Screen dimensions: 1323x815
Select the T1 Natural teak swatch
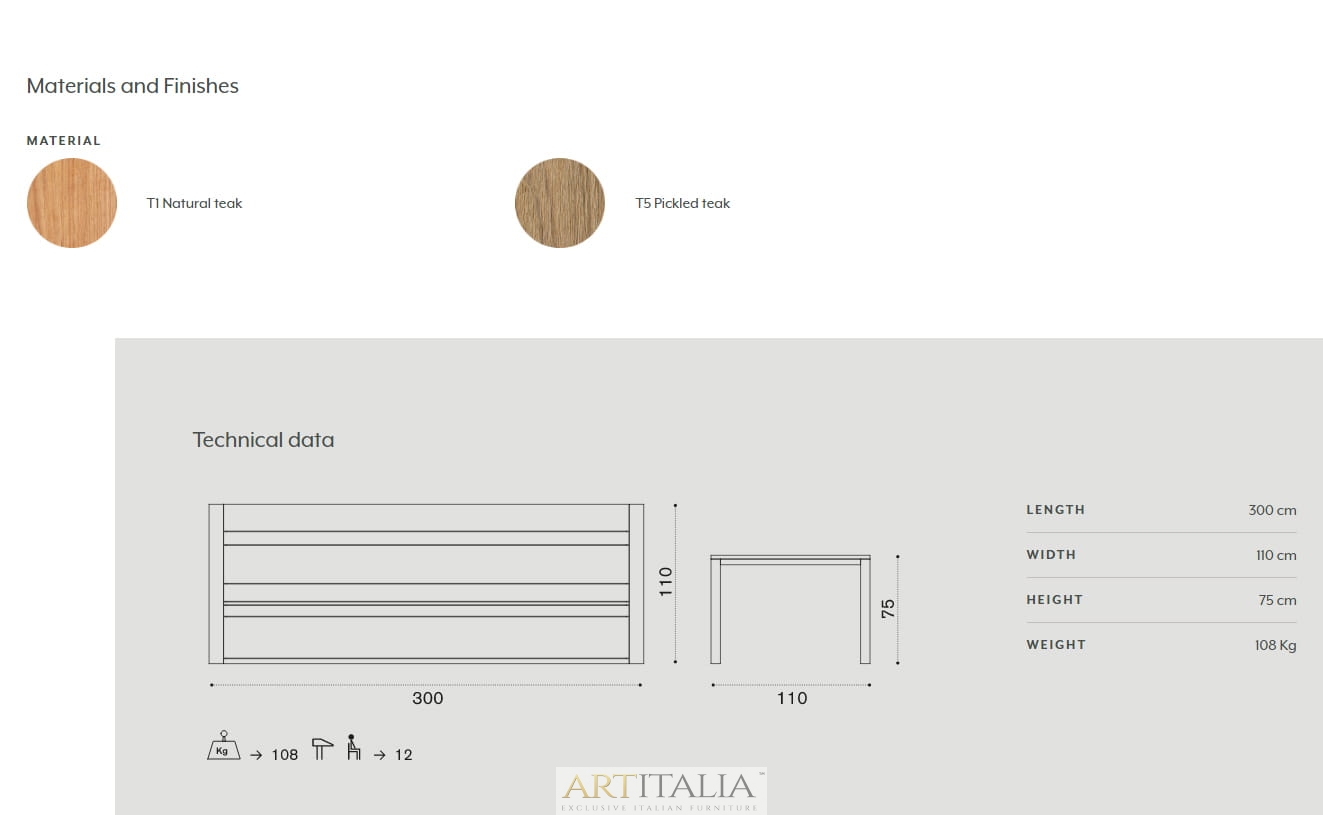coord(72,203)
